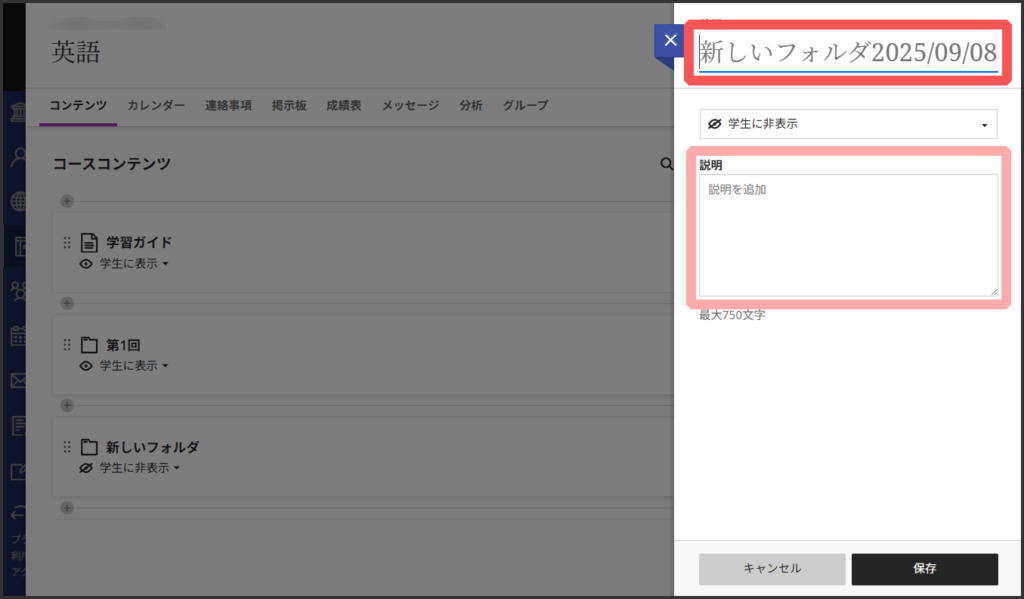Toggle the eye visibility icon under 学習ガイド
Viewport: 1024px width, 599px height.
coord(86,264)
